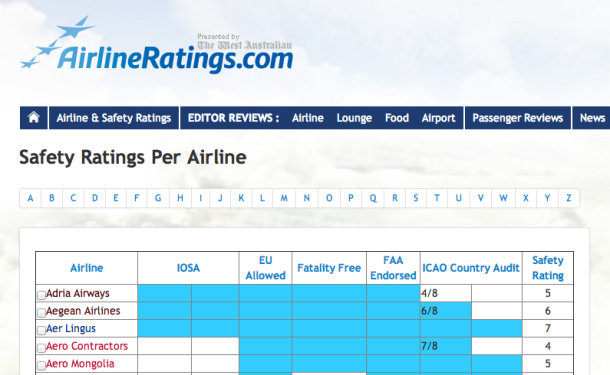Go to Lounge editor reviews
The height and width of the screenshot is (375, 610).
[354, 118]
